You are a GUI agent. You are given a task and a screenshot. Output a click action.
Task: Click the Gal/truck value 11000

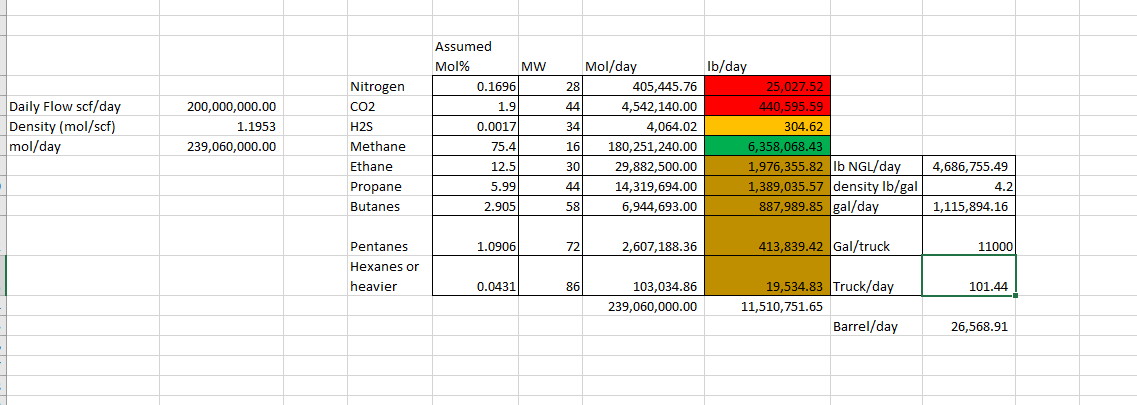click(969, 235)
